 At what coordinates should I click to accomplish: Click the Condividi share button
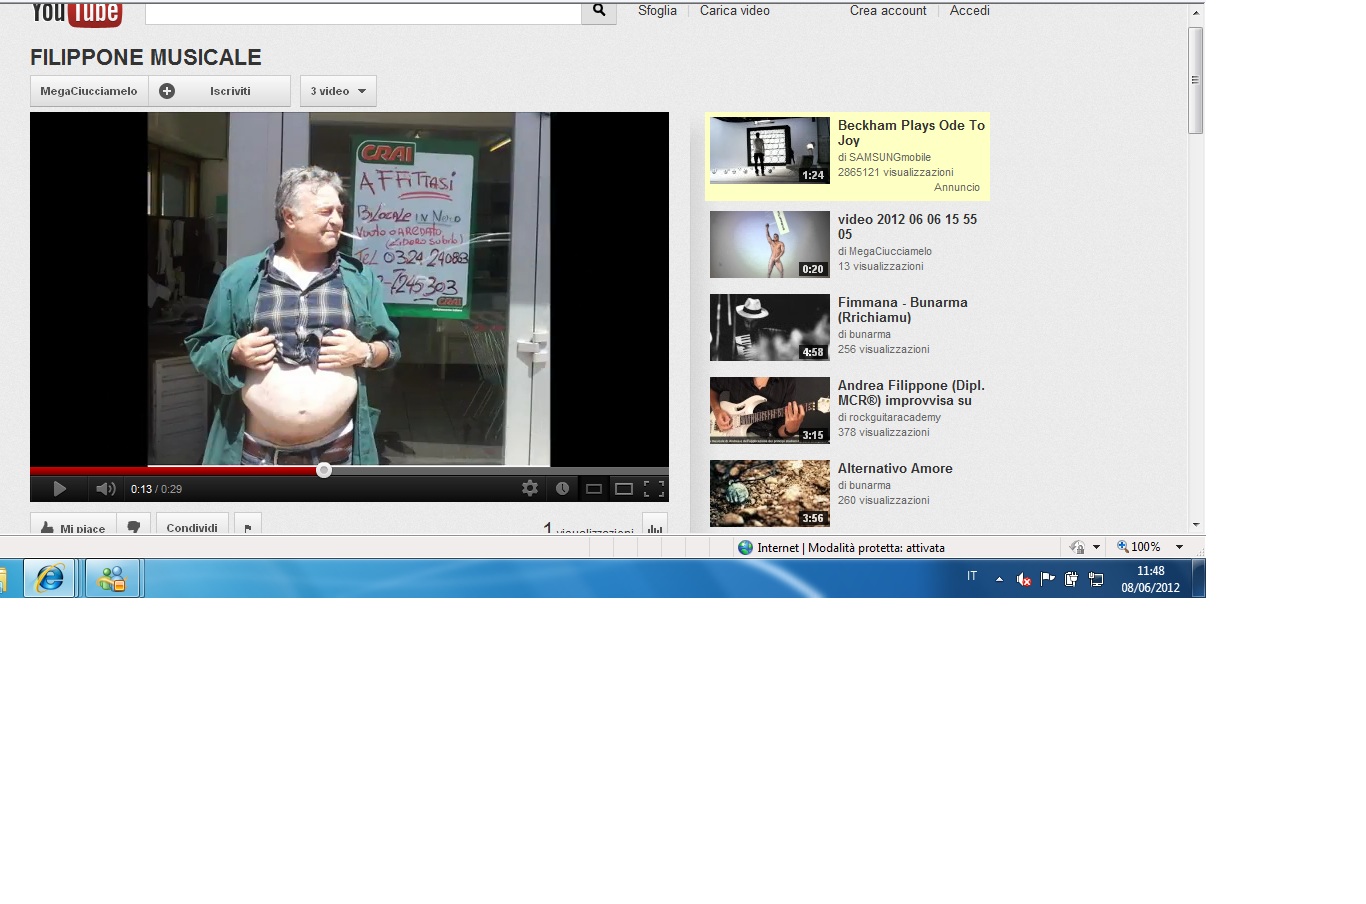[x=192, y=526]
